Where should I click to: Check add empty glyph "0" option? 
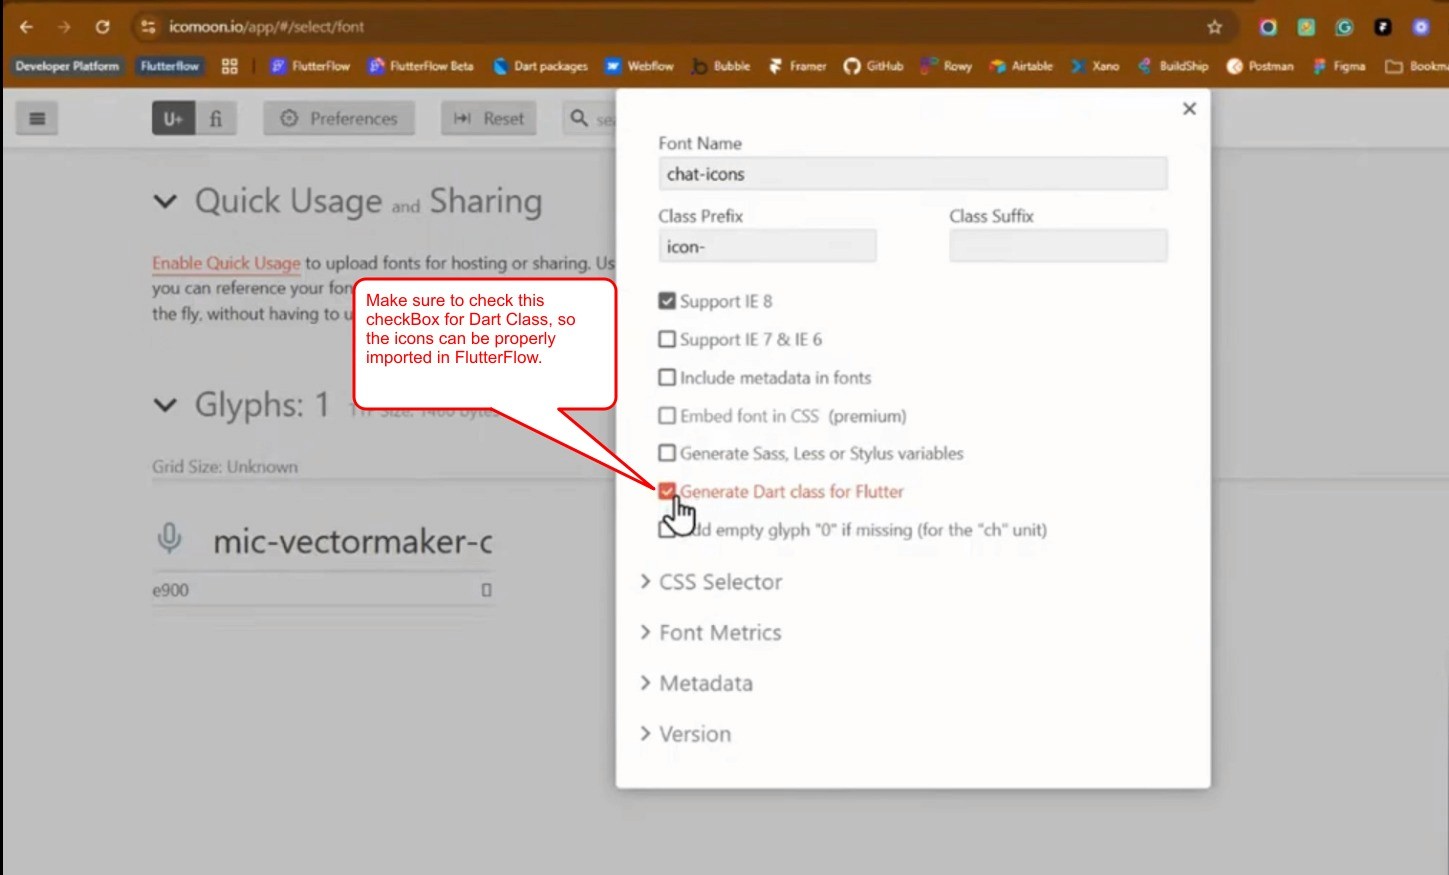pos(667,529)
